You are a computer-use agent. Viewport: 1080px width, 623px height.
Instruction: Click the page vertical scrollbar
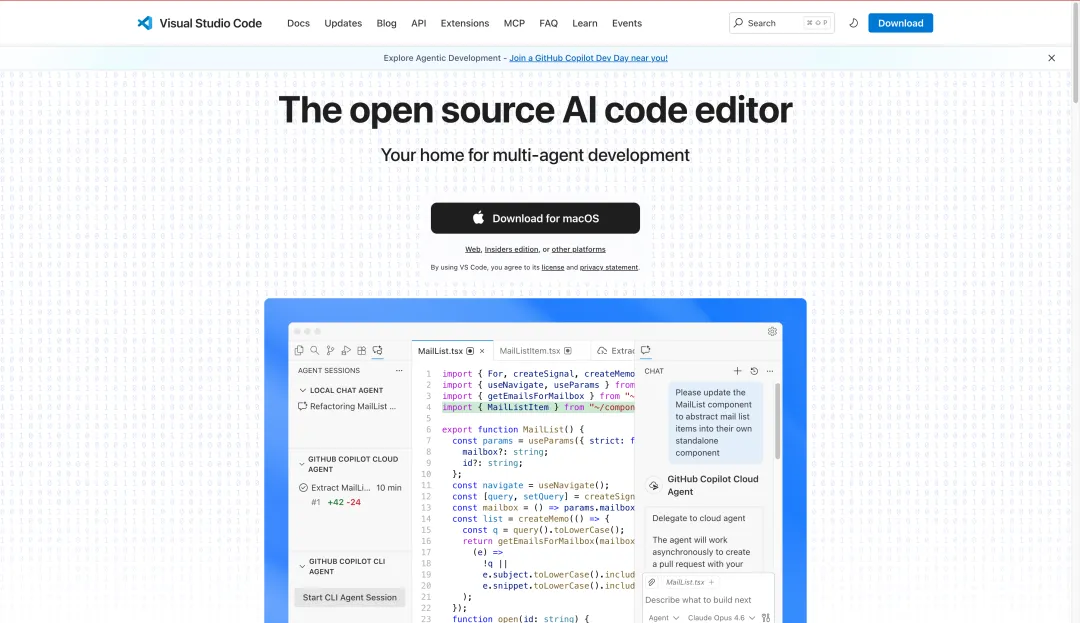1075,54
